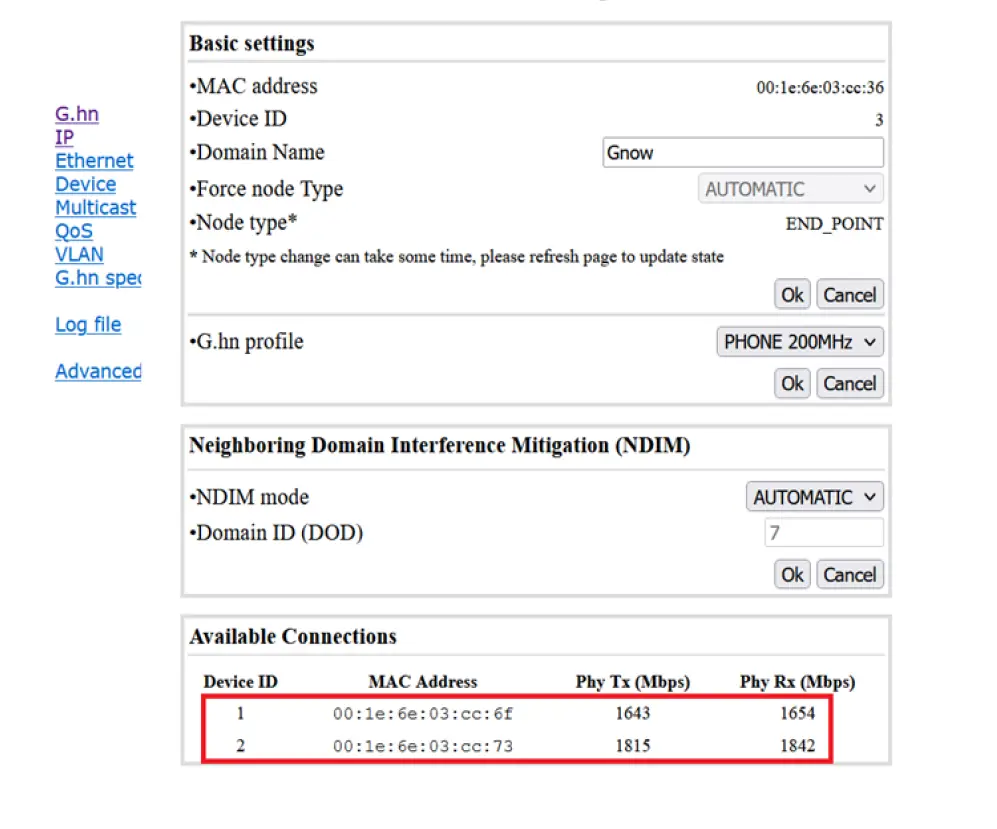This screenshot has width=997, height=829.
Task: Open the G.hn settings page link
Action: (77, 114)
